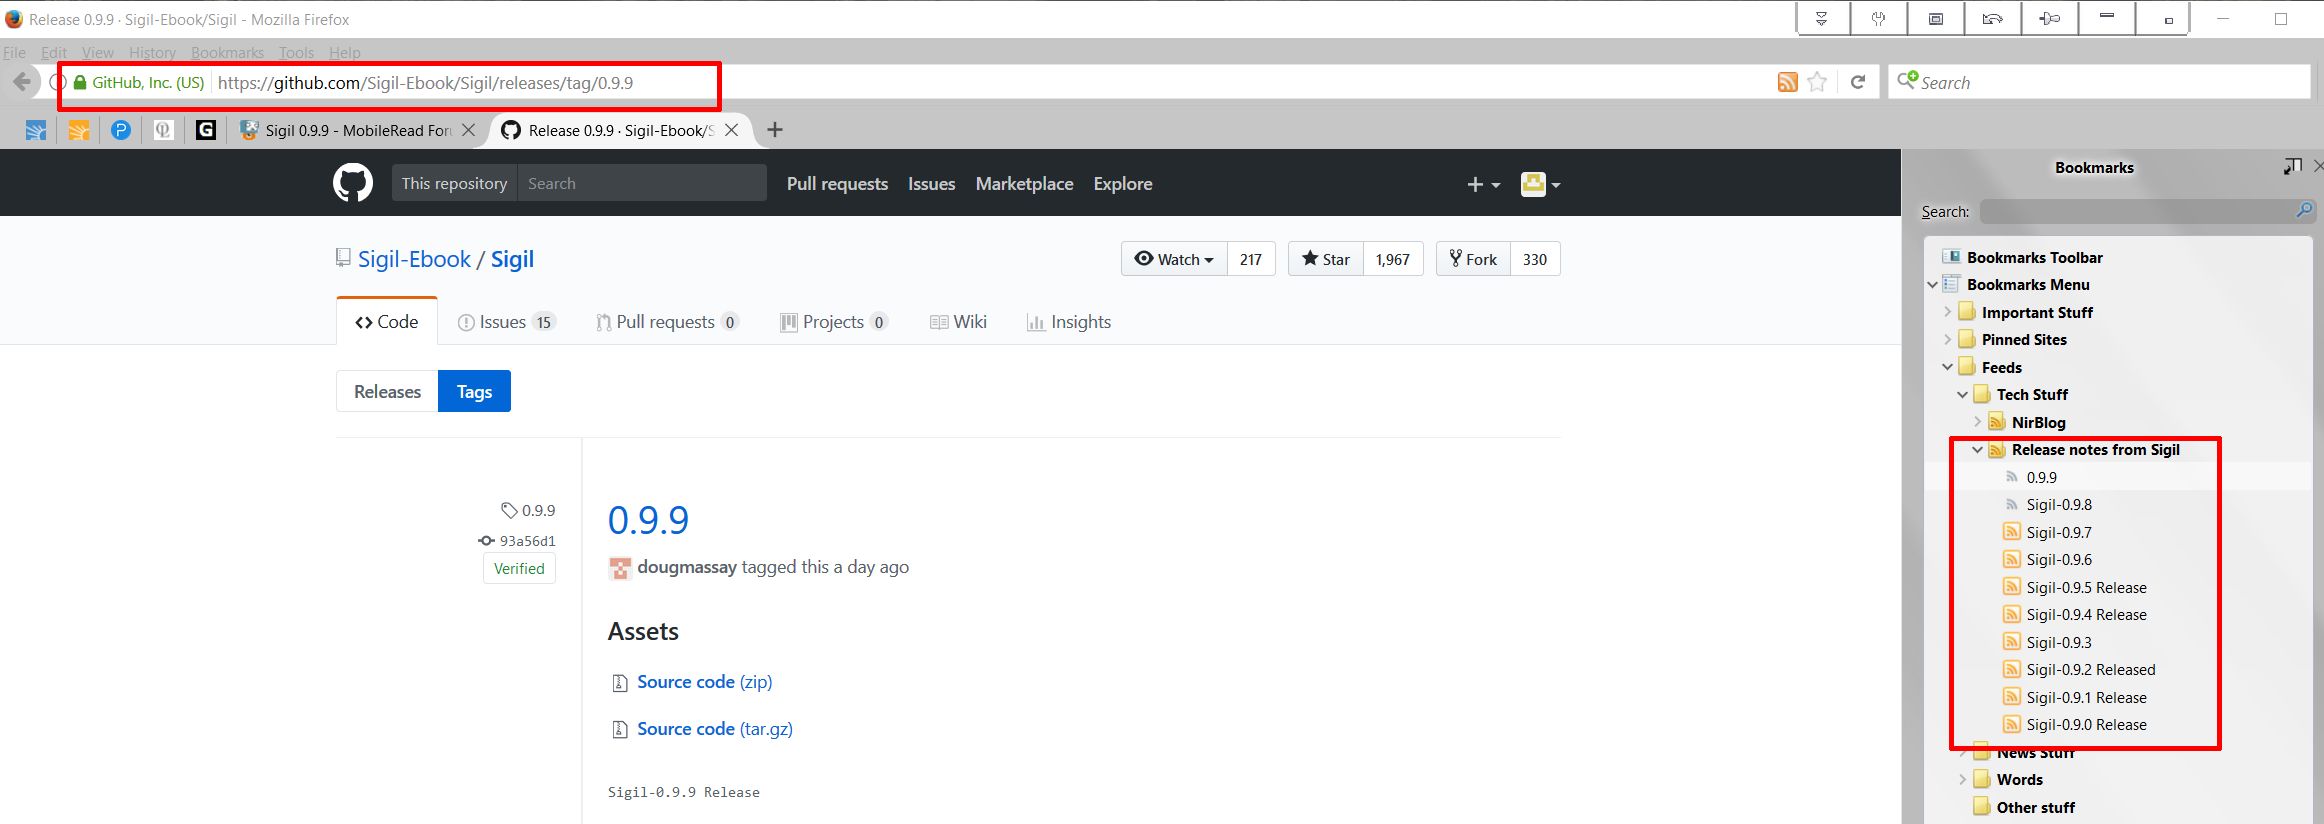Open the Sigil-0.9.6 feed entry
Image resolution: width=2324 pixels, height=824 pixels.
click(2059, 559)
